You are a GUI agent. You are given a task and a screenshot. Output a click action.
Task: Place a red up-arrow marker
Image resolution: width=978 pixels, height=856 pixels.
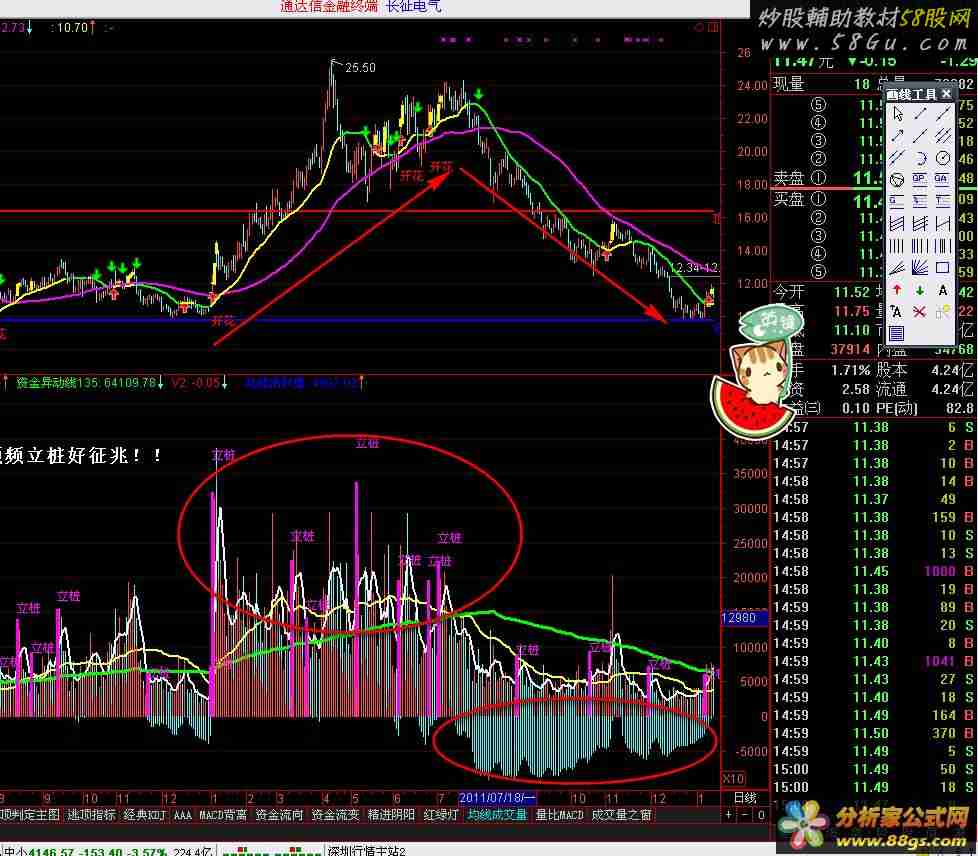coord(897,290)
